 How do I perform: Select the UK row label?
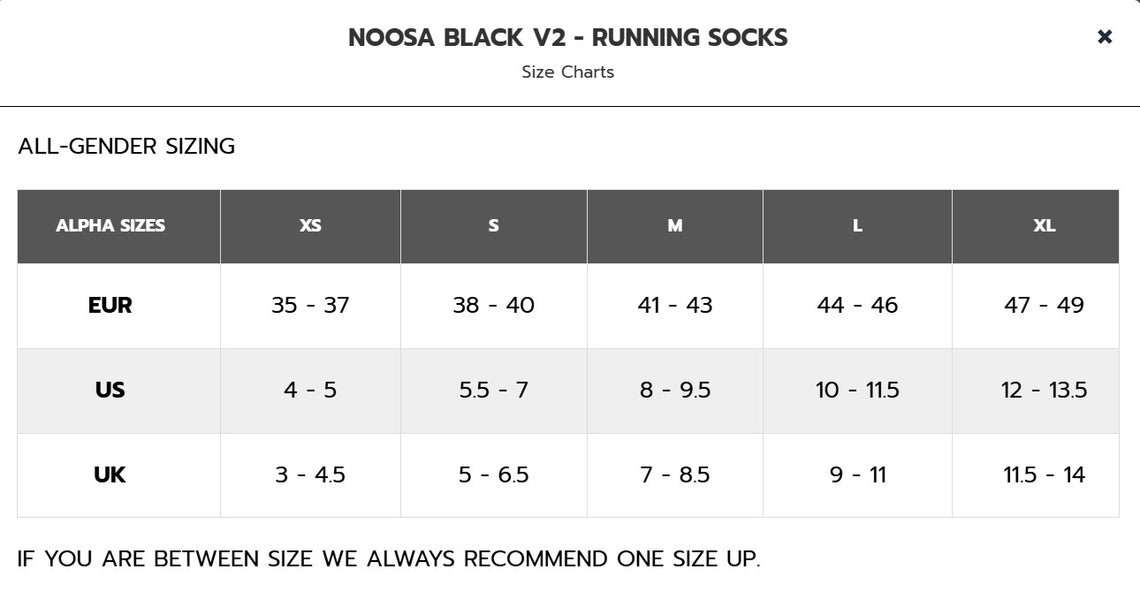[110, 475]
